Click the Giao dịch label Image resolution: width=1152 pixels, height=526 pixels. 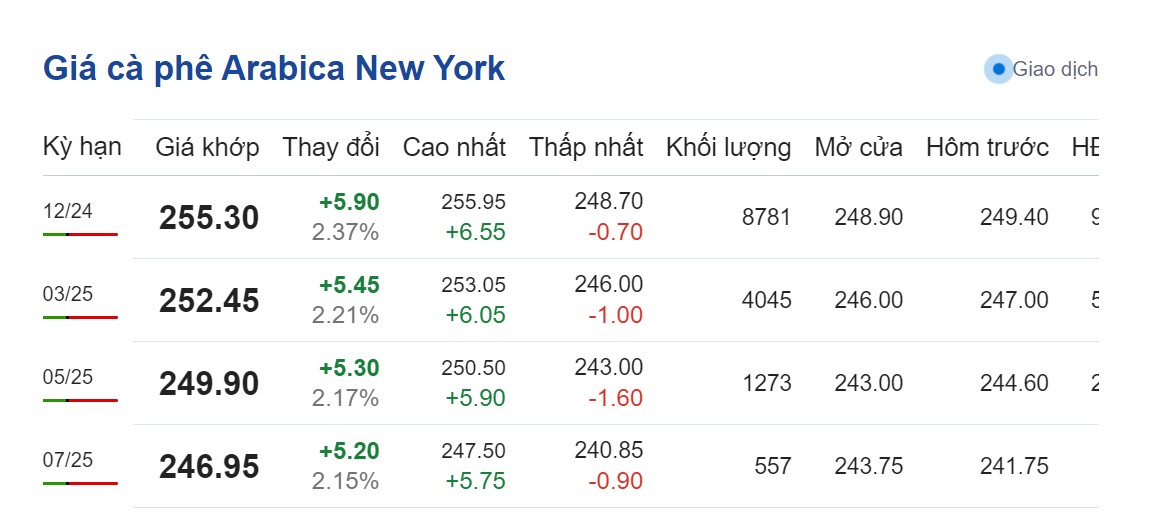[x=1055, y=69]
